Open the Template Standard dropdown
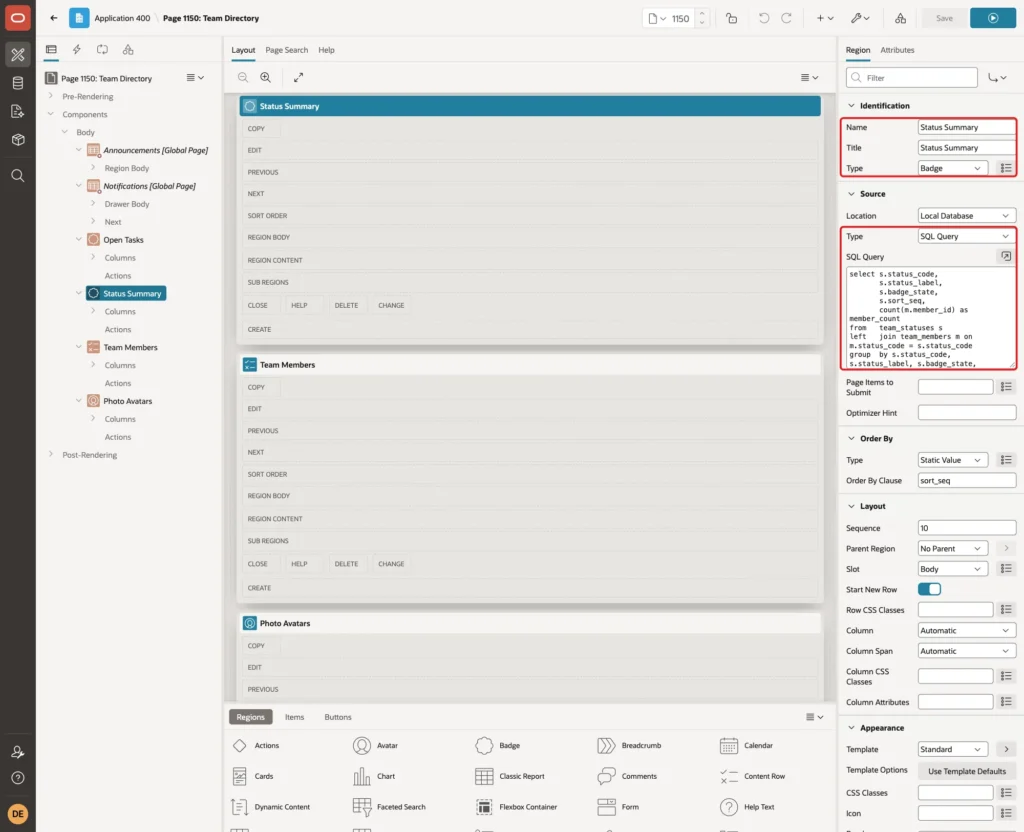The width and height of the screenshot is (1024, 832). 952,750
